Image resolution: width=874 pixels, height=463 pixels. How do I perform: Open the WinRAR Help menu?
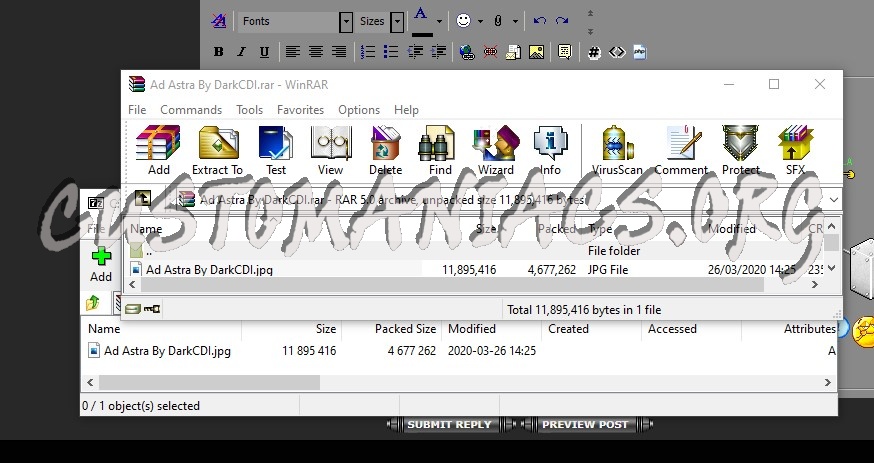click(x=406, y=110)
